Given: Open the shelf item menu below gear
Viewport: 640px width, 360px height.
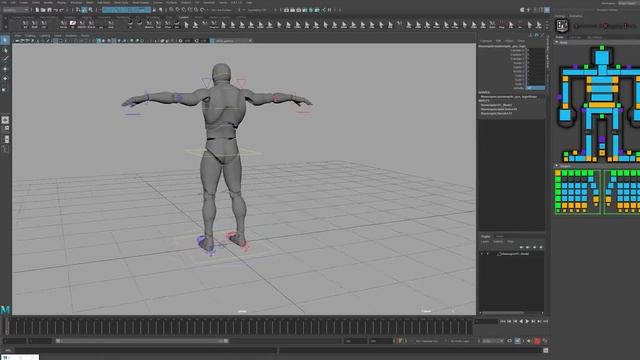Looking at the screenshot, I should click(x=5, y=26).
